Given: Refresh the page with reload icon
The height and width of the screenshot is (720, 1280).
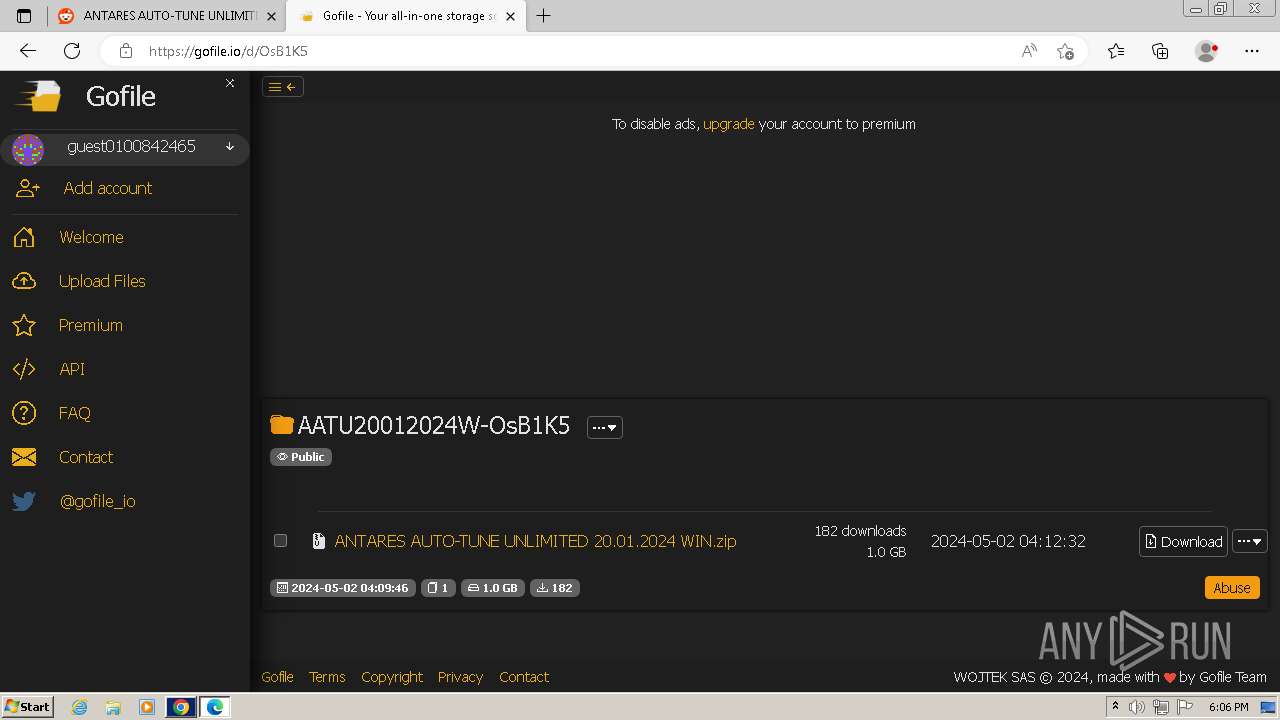Looking at the screenshot, I should click(72, 51).
